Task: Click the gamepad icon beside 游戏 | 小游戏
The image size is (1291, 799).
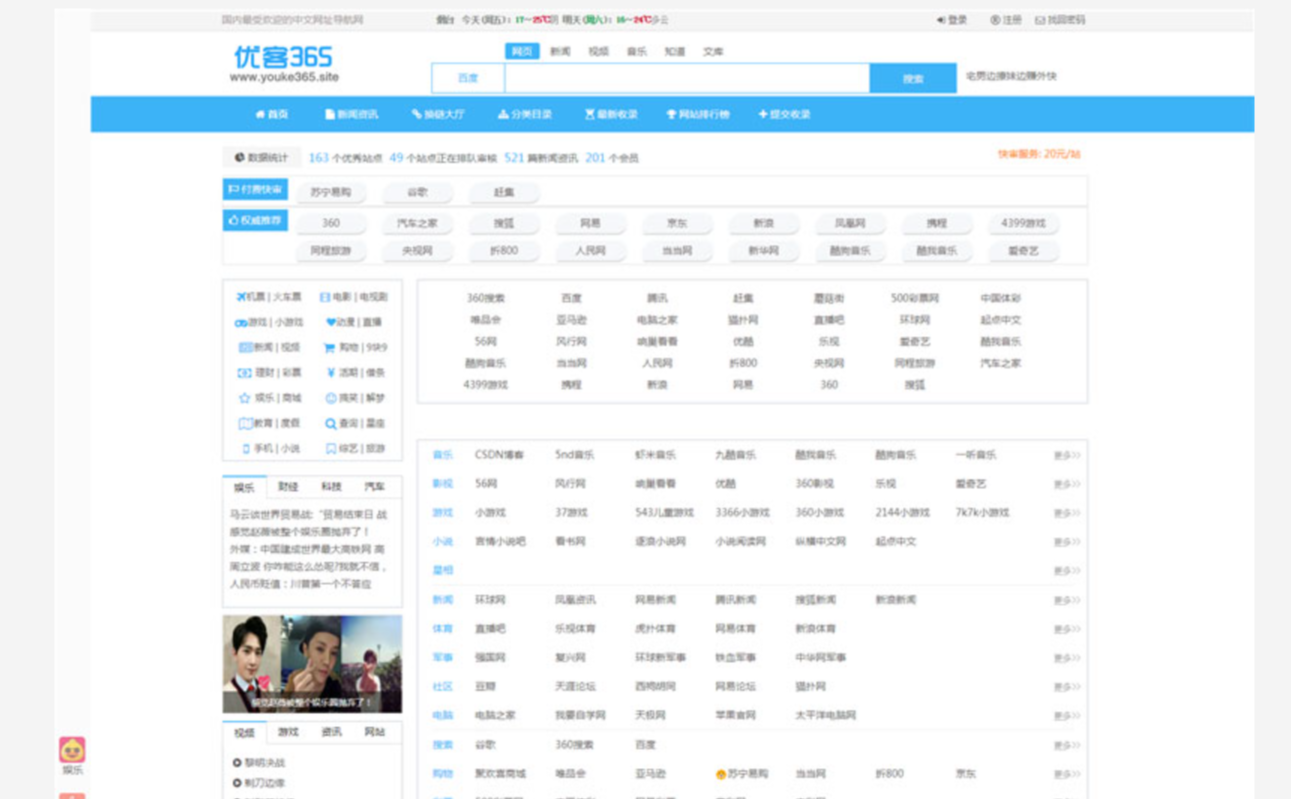Action: coord(241,323)
